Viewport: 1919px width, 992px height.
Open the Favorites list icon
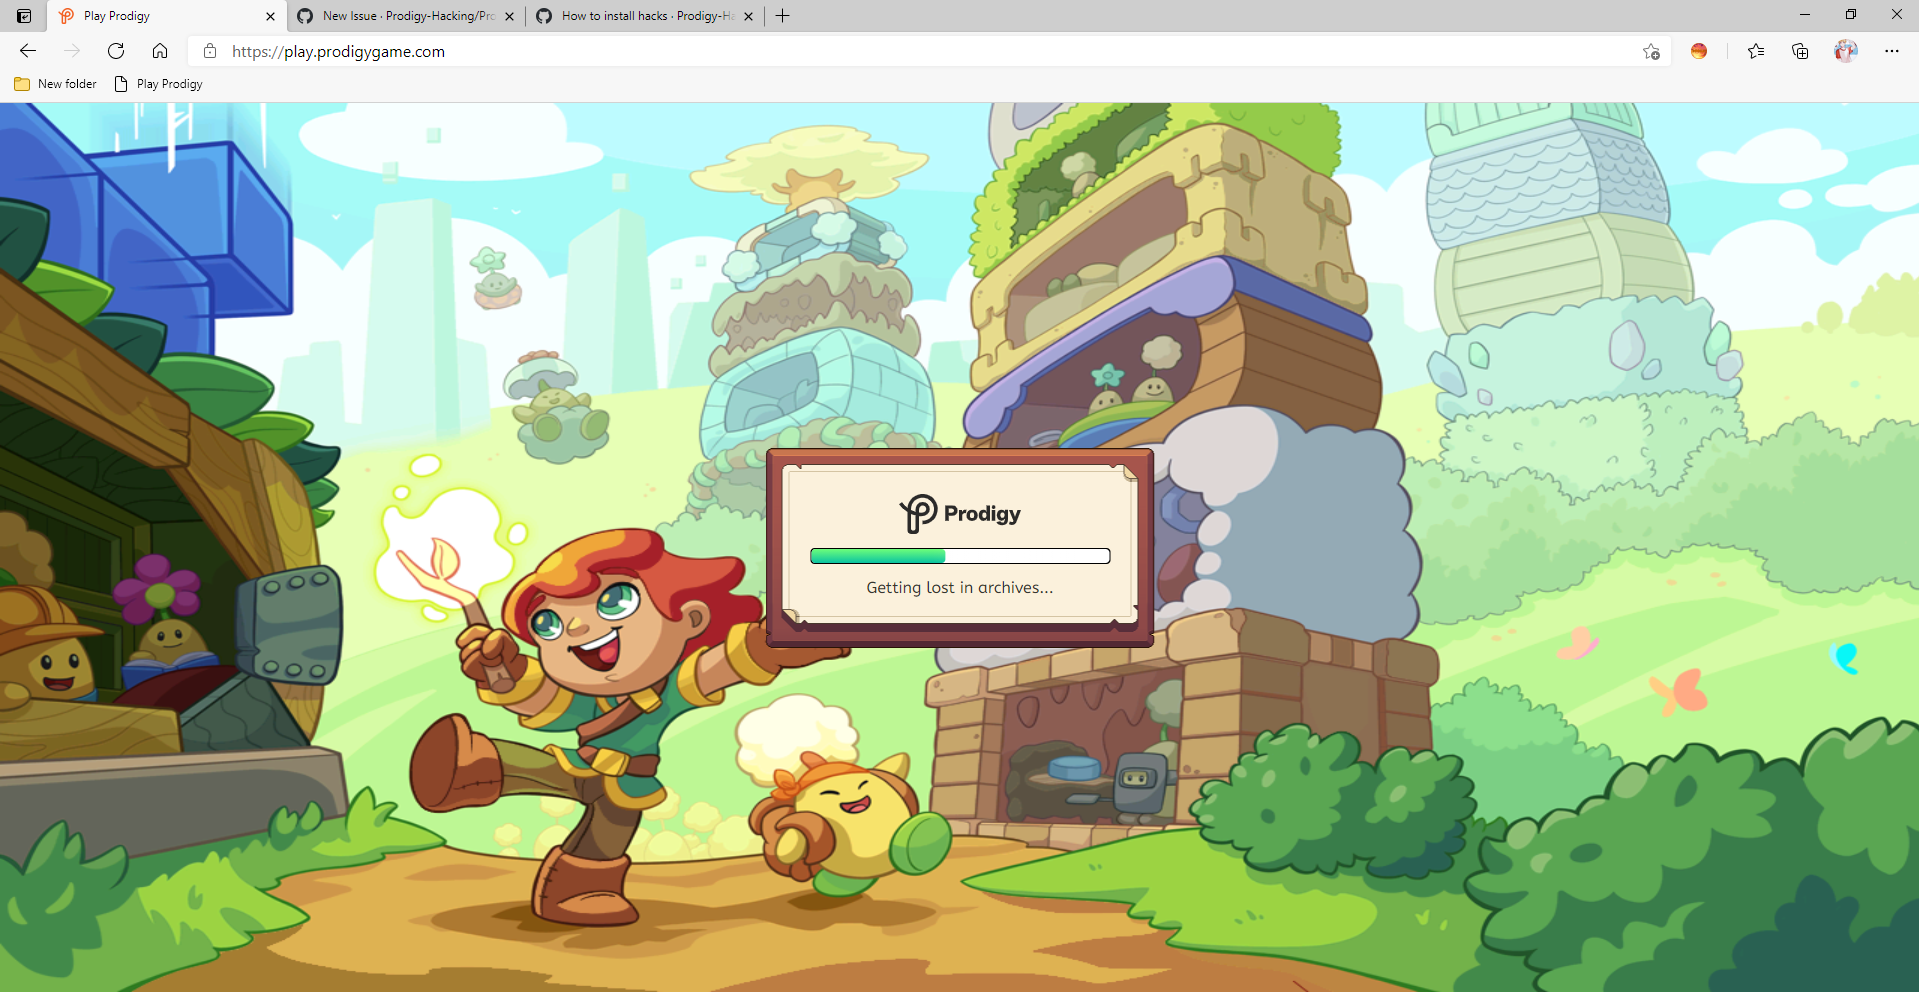coord(1756,51)
